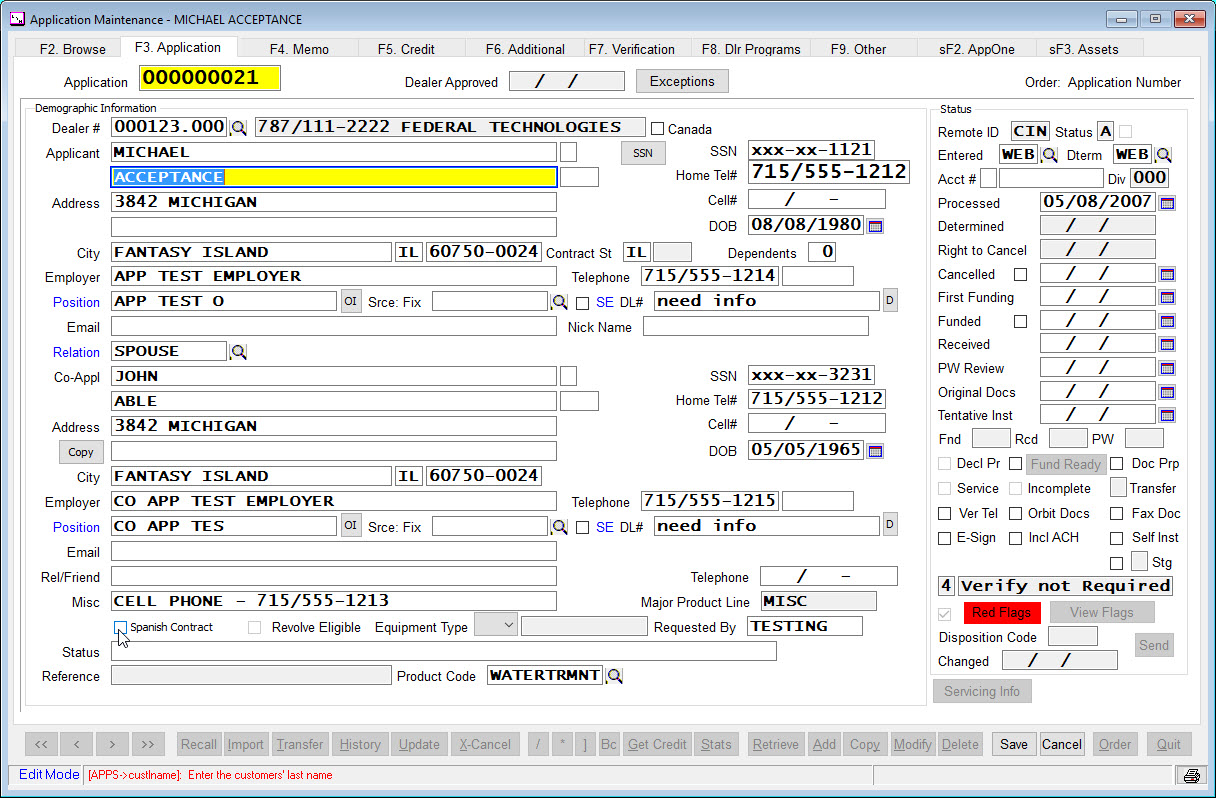Open the Processed date calendar icon
This screenshot has height=798, width=1216.
(x=1167, y=203)
